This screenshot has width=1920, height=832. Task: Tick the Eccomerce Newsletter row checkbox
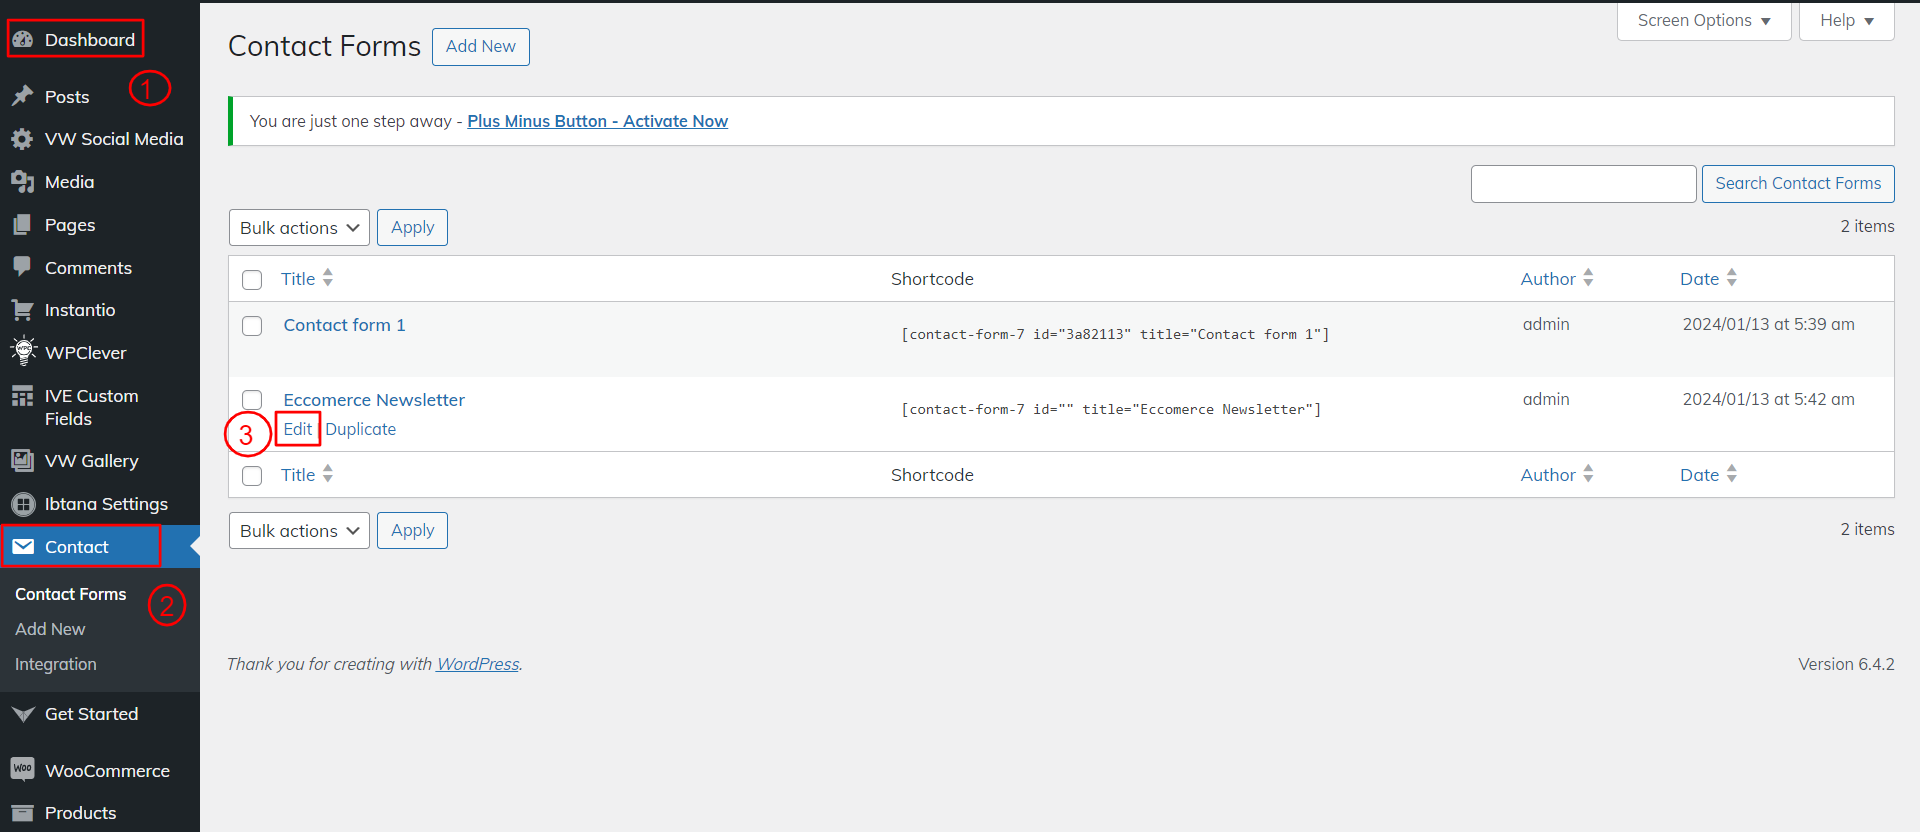[252, 400]
